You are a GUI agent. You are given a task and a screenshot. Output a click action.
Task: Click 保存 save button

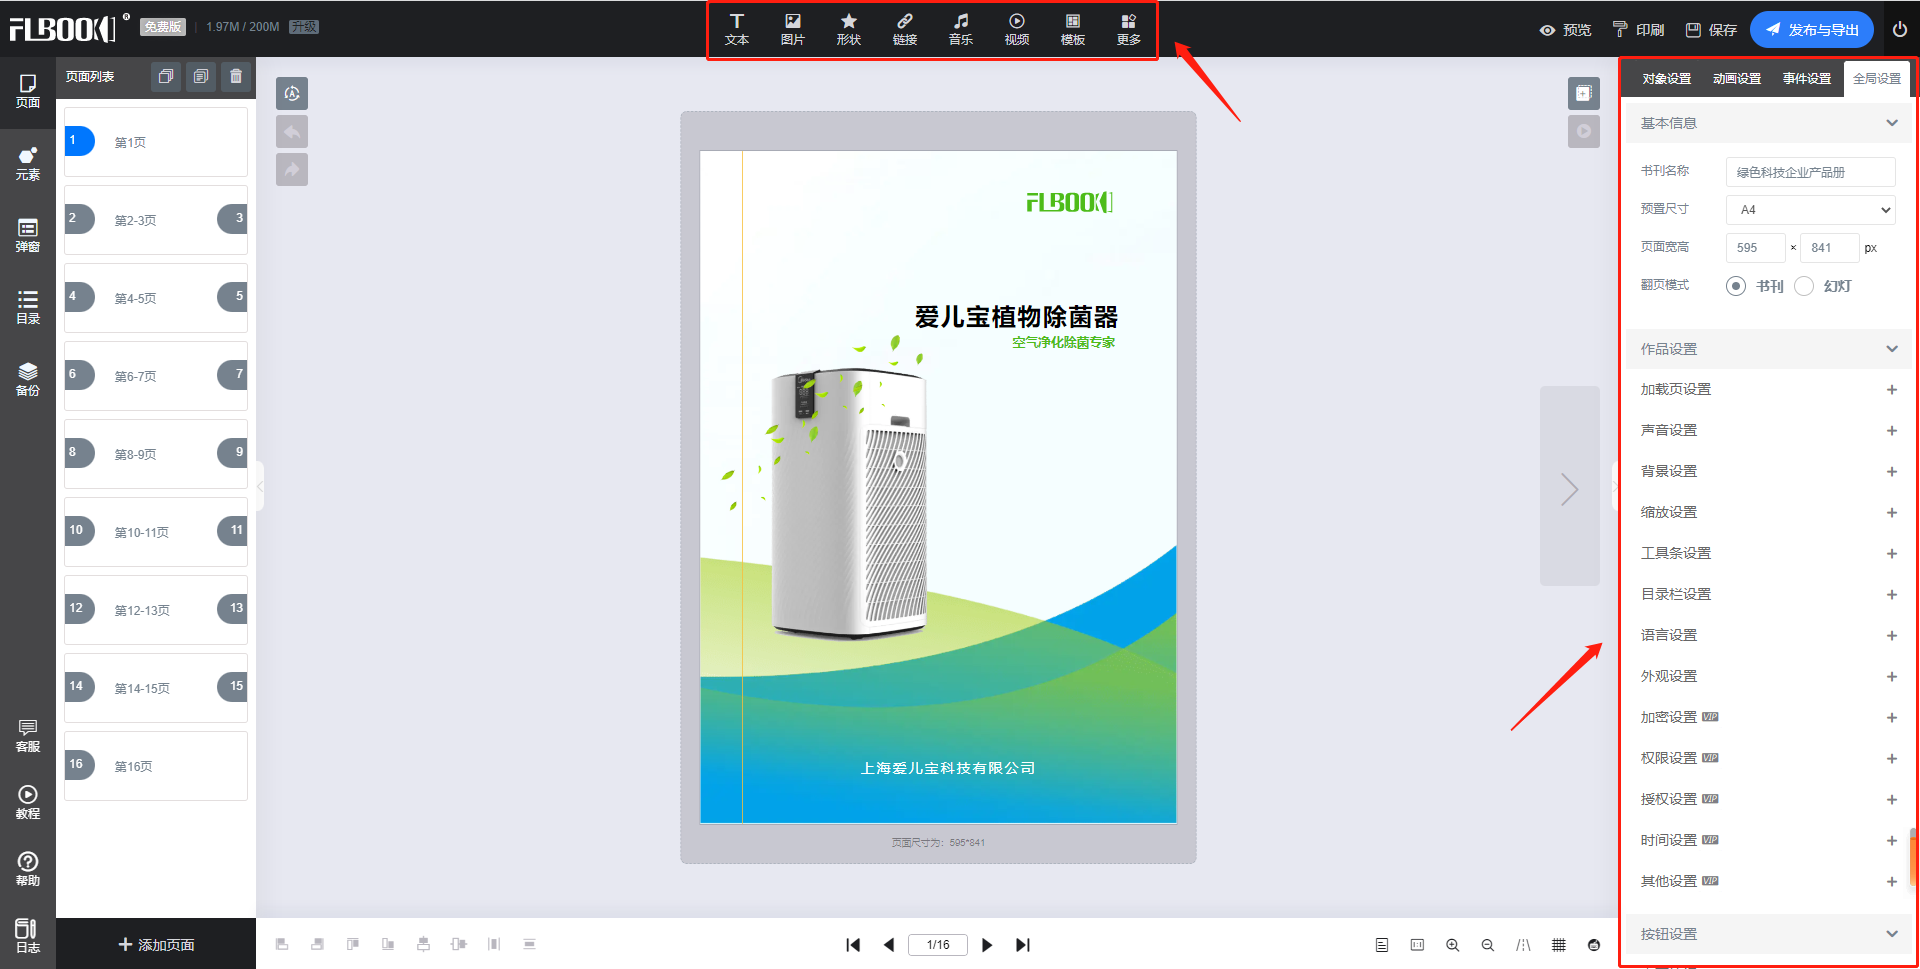point(1711,30)
